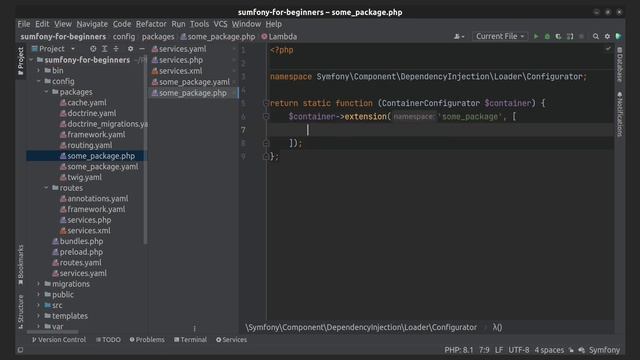This screenshot has height=360, width=640.
Task: Click the packages breadcrumb in navigation bar
Action: [x=158, y=36]
